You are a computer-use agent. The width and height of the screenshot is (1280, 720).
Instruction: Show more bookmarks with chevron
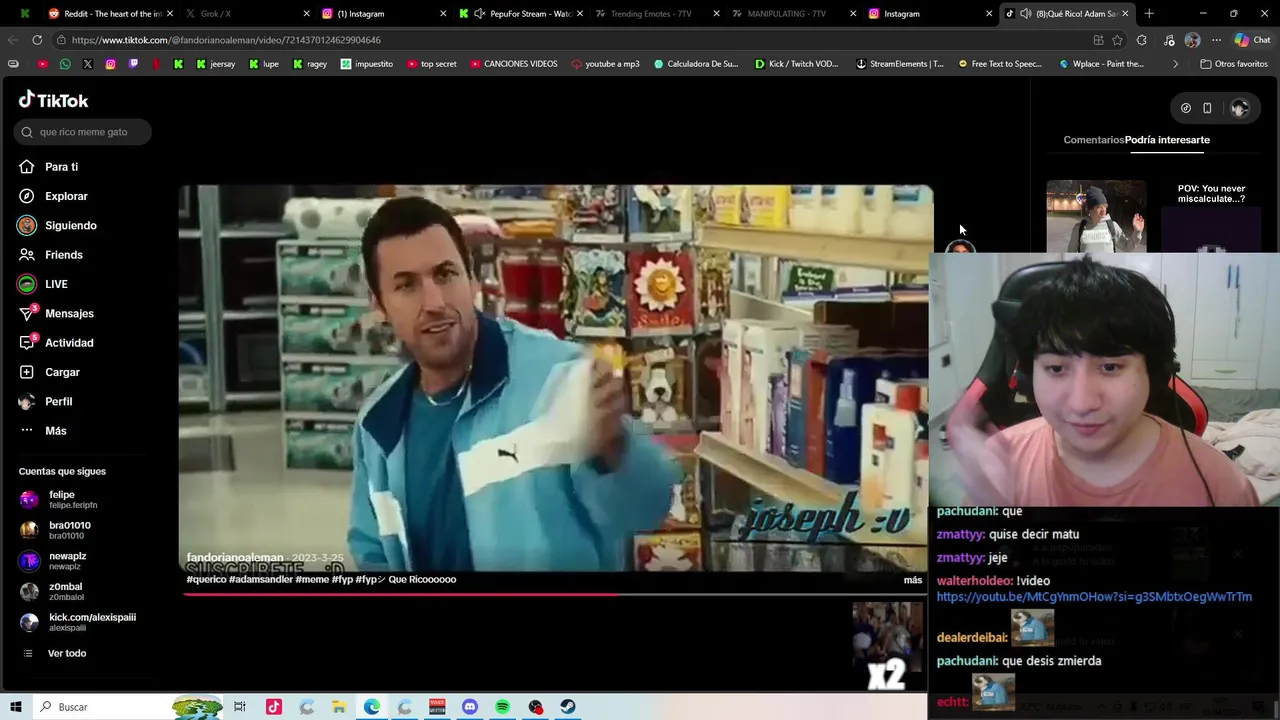pyautogui.click(x=1175, y=64)
